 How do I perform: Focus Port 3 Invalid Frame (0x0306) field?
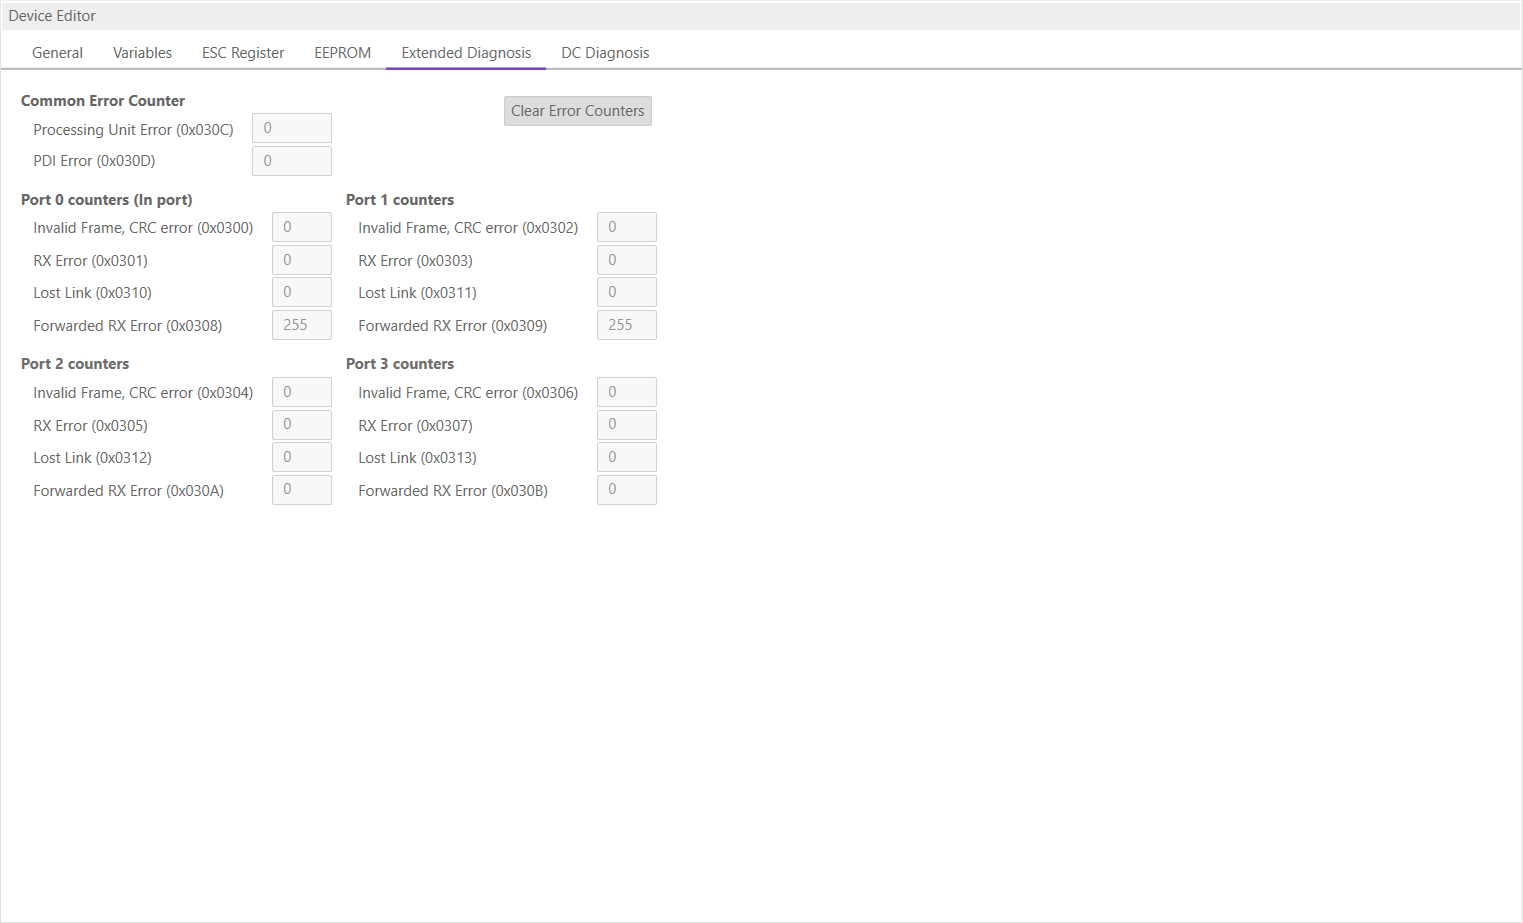point(626,392)
